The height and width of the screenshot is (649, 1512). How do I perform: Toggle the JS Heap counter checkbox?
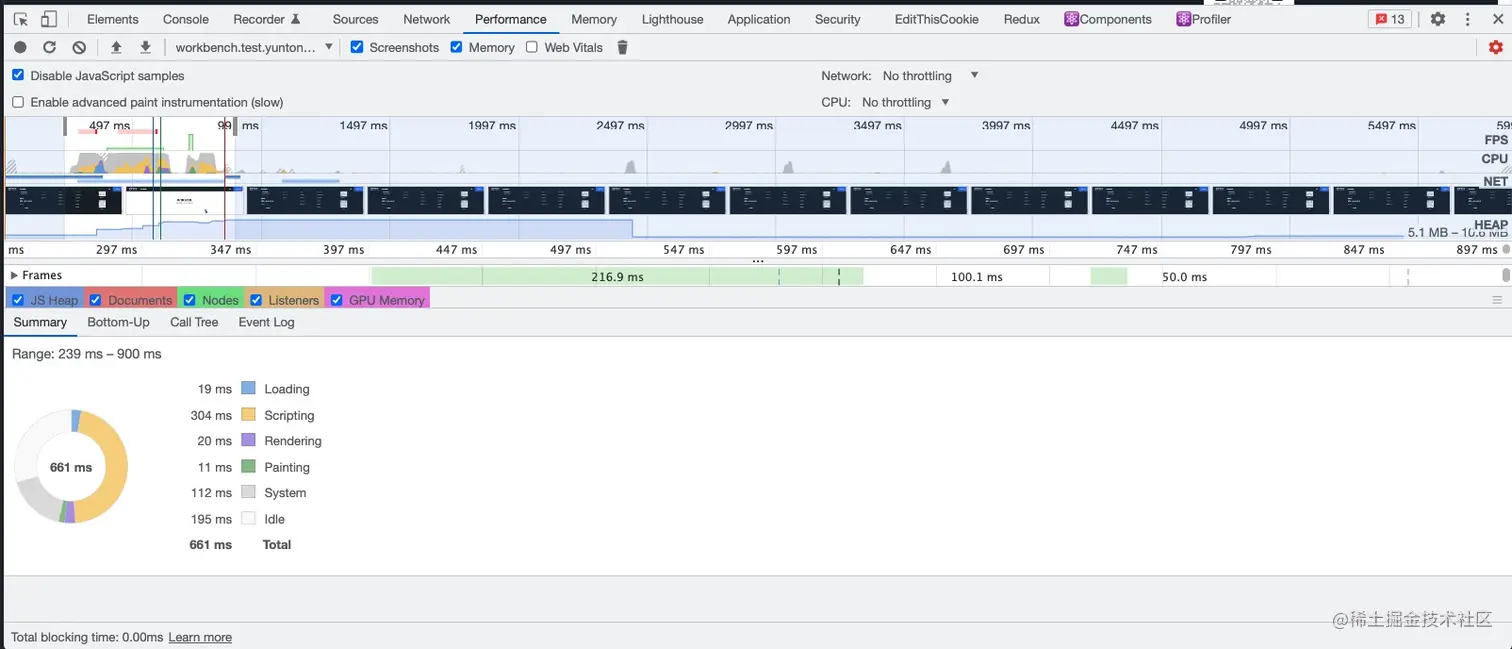tap(18, 300)
